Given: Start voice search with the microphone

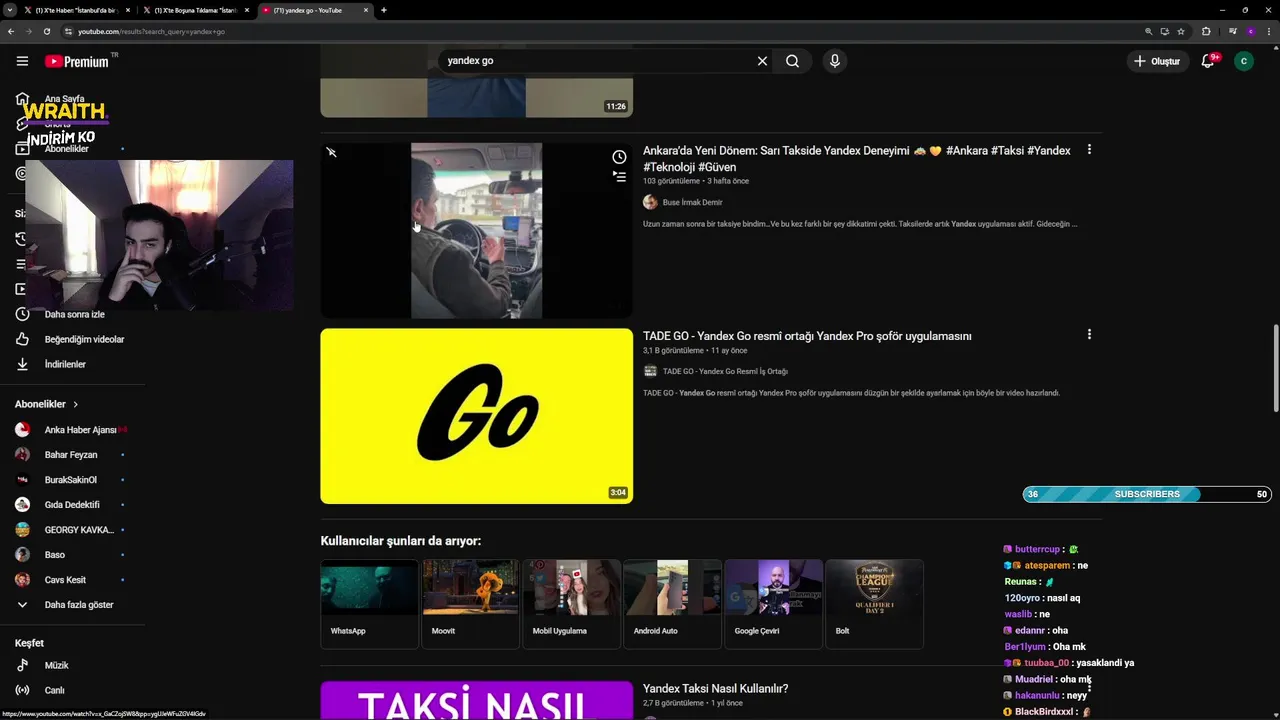Looking at the screenshot, I should coord(835,61).
